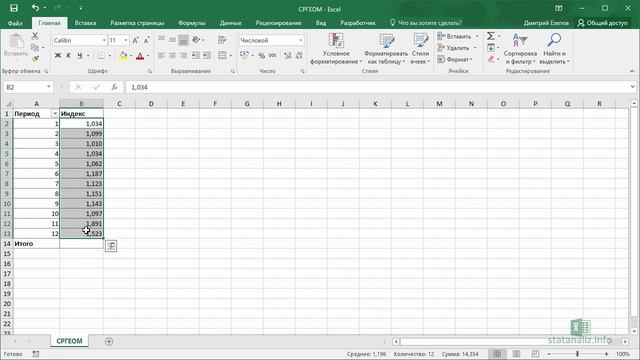Toggle bold formatting (Ж)
The height and width of the screenshot is (360, 640).
pos(58,56)
